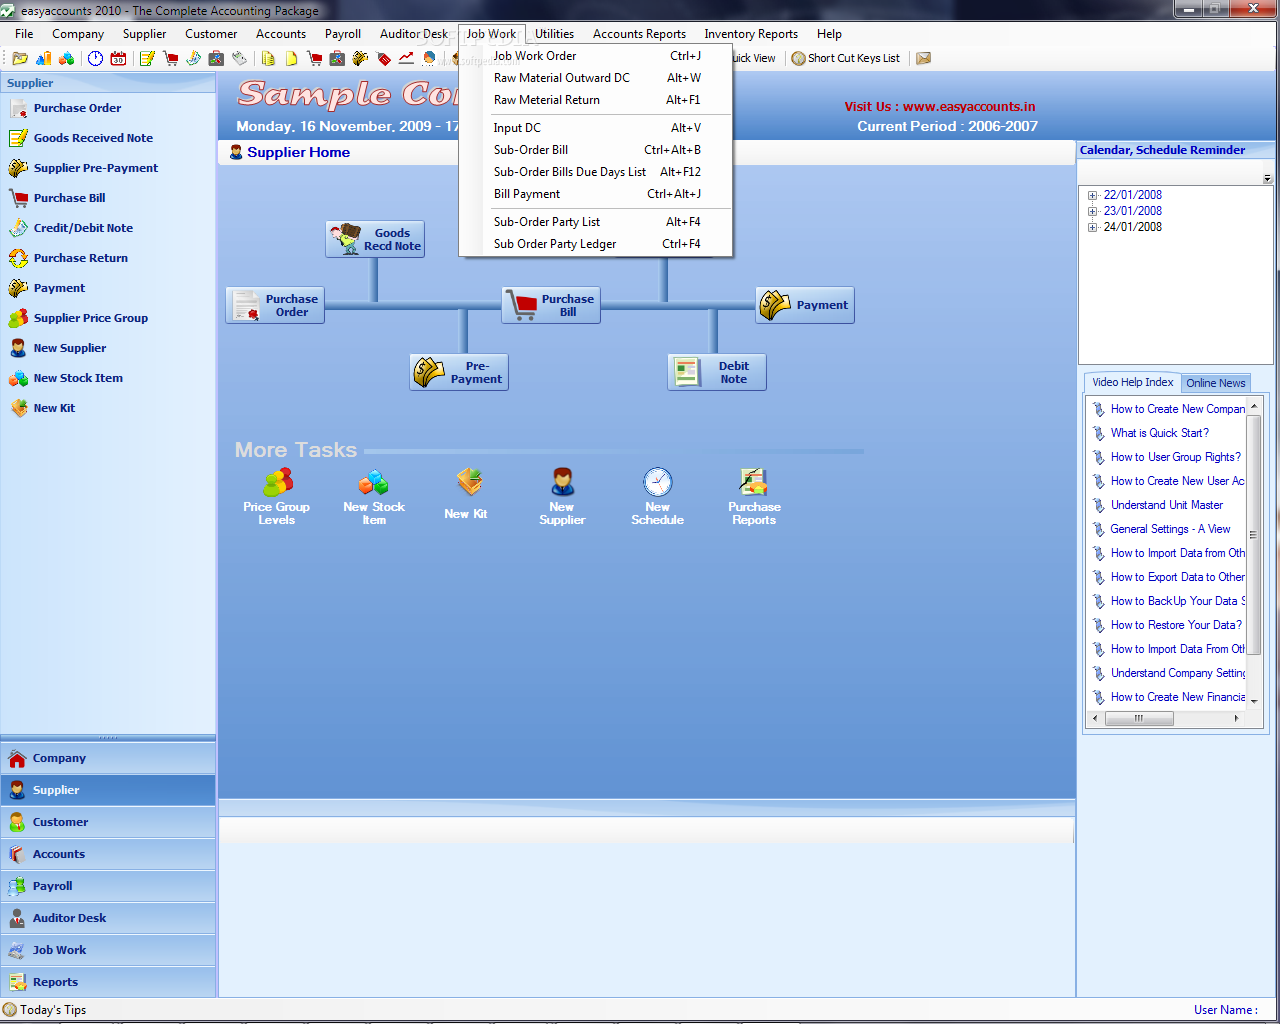Switch to the Online News tab
Screen dimensions: 1280x1024
click(x=1215, y=383)
